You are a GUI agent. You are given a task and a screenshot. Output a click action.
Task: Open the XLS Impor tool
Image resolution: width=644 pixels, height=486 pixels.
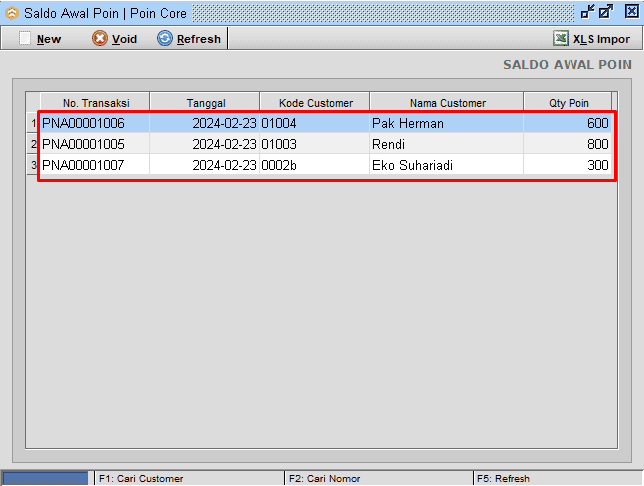click(x=592, y=39)
